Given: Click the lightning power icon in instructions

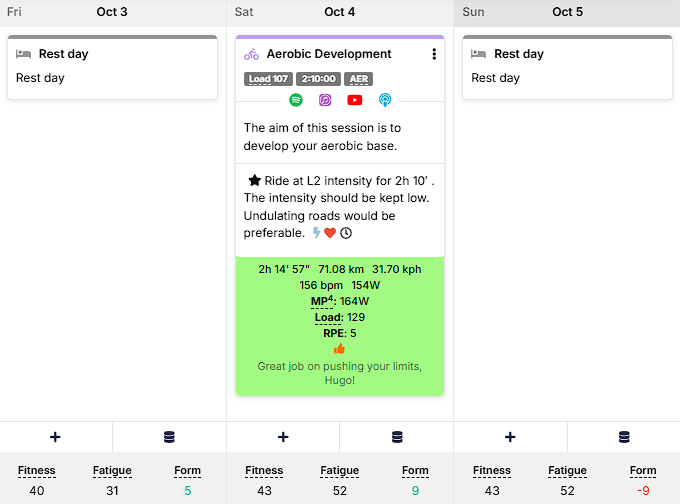Looking at the screenshot, I should point(316,233).
